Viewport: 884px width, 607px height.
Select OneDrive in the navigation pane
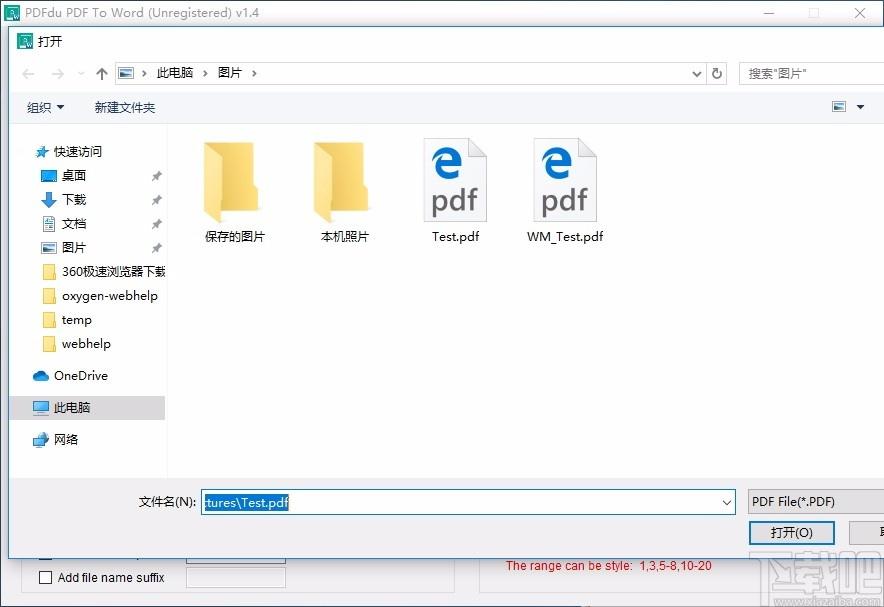tap(70, 376)
